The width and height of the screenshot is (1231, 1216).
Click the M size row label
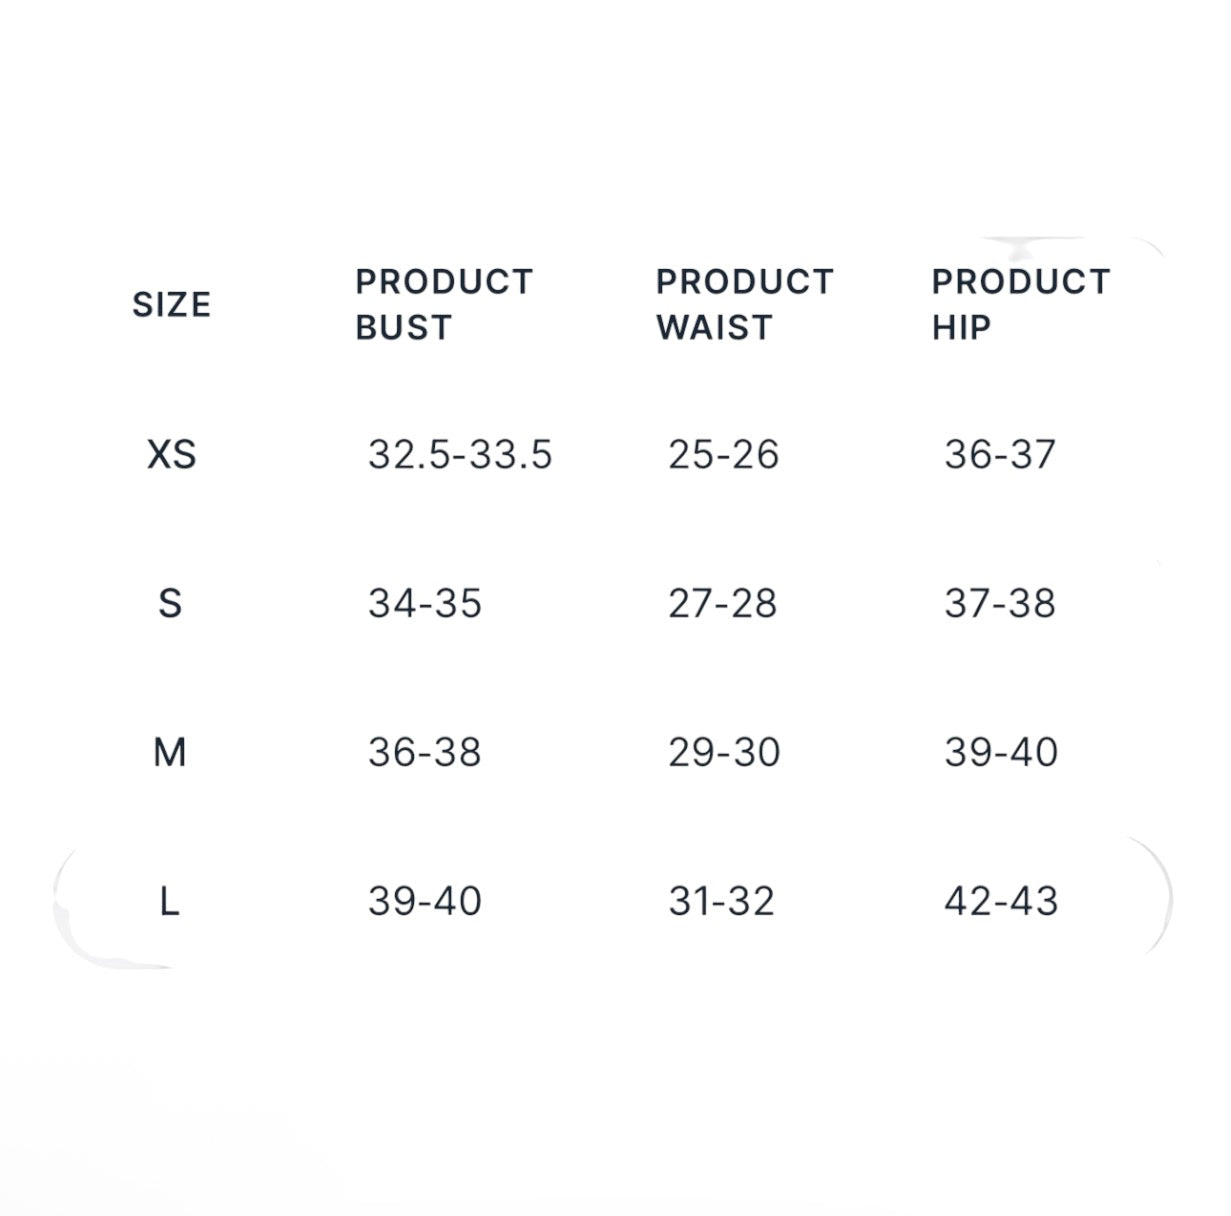tap(170, 752)
